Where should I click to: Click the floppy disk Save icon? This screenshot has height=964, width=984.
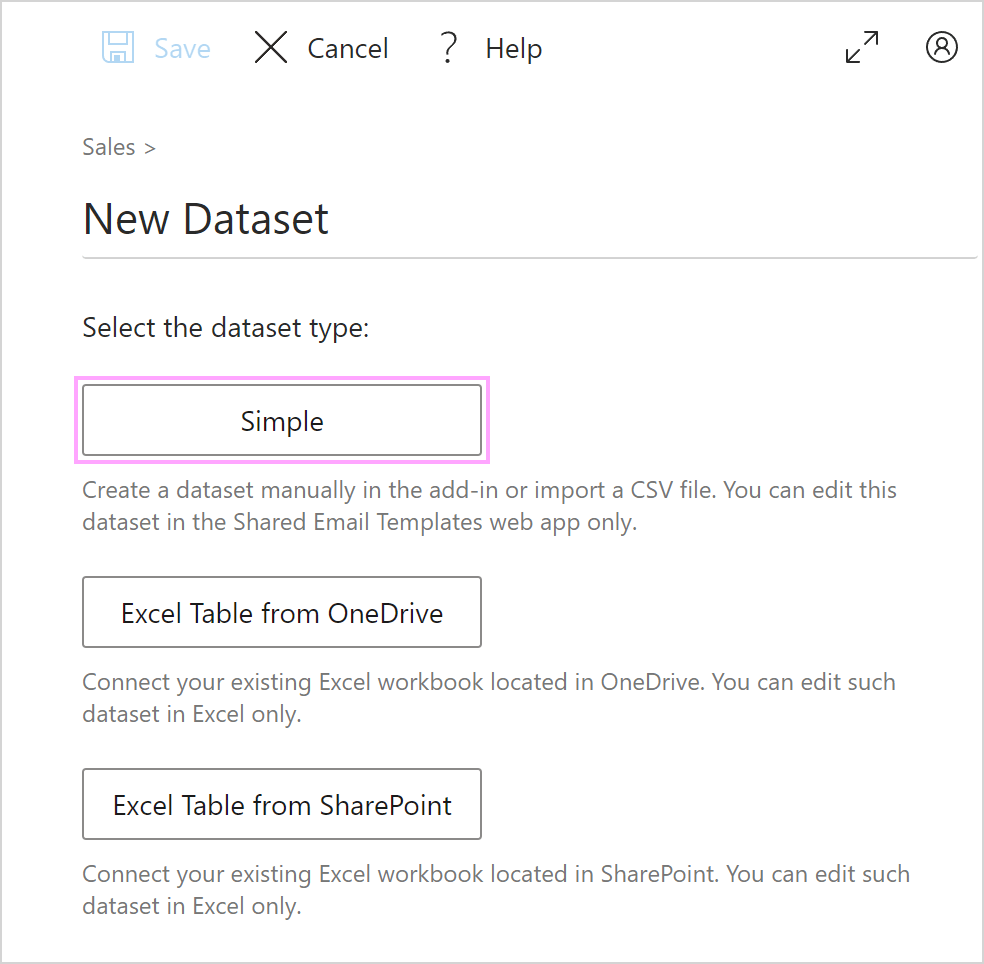point(118,47)
